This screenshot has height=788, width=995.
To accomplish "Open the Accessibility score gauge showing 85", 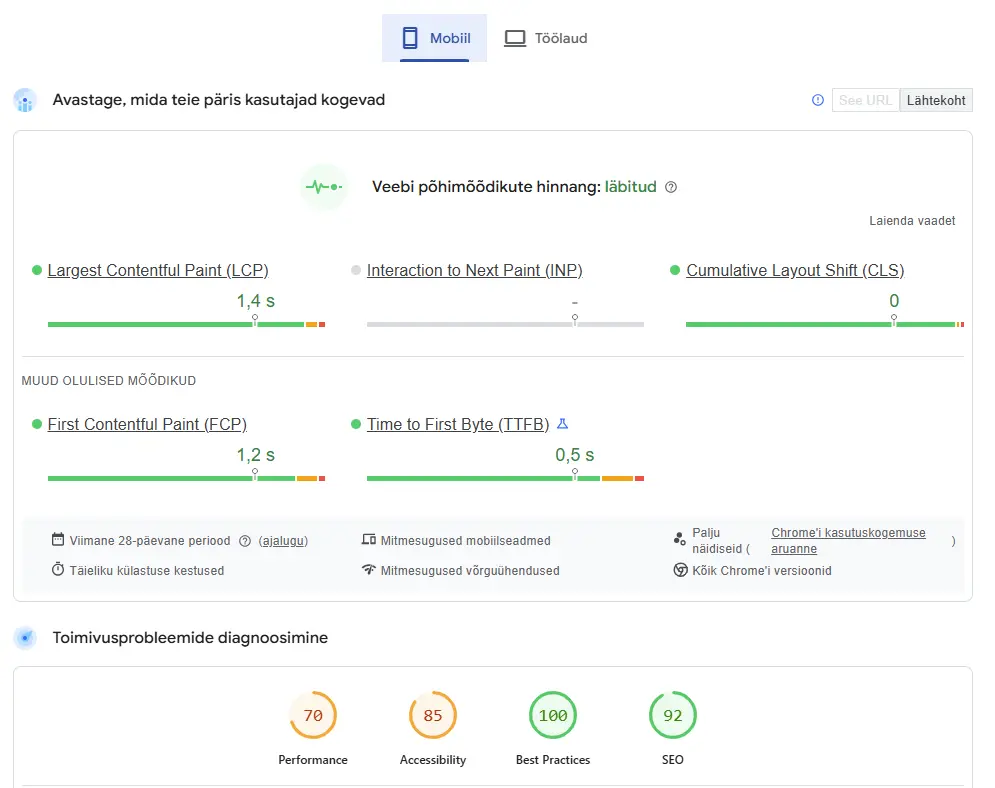I will (x=433, y=716).
